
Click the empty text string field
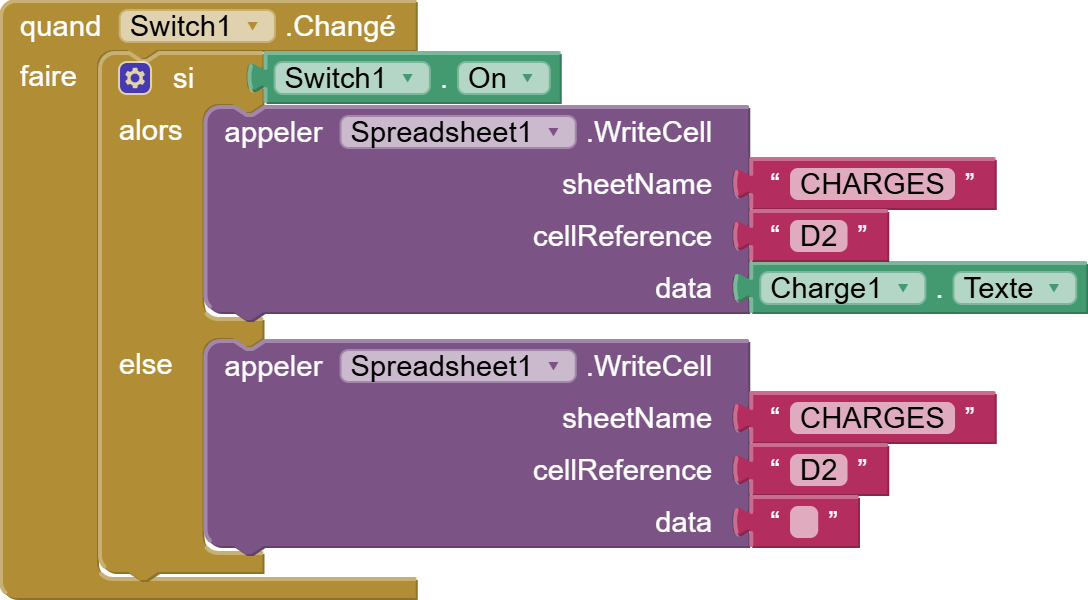click(x=804, y=522)
